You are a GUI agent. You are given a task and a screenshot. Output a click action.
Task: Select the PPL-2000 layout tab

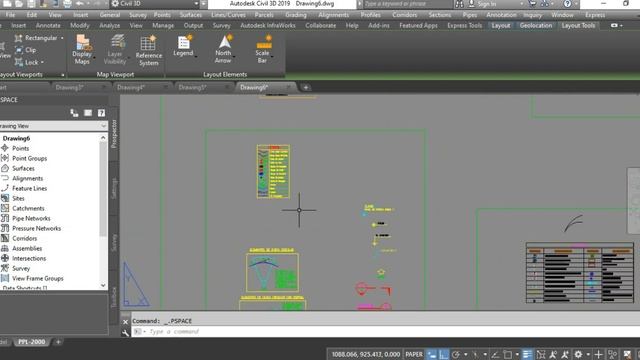click(x=31, y=342)
